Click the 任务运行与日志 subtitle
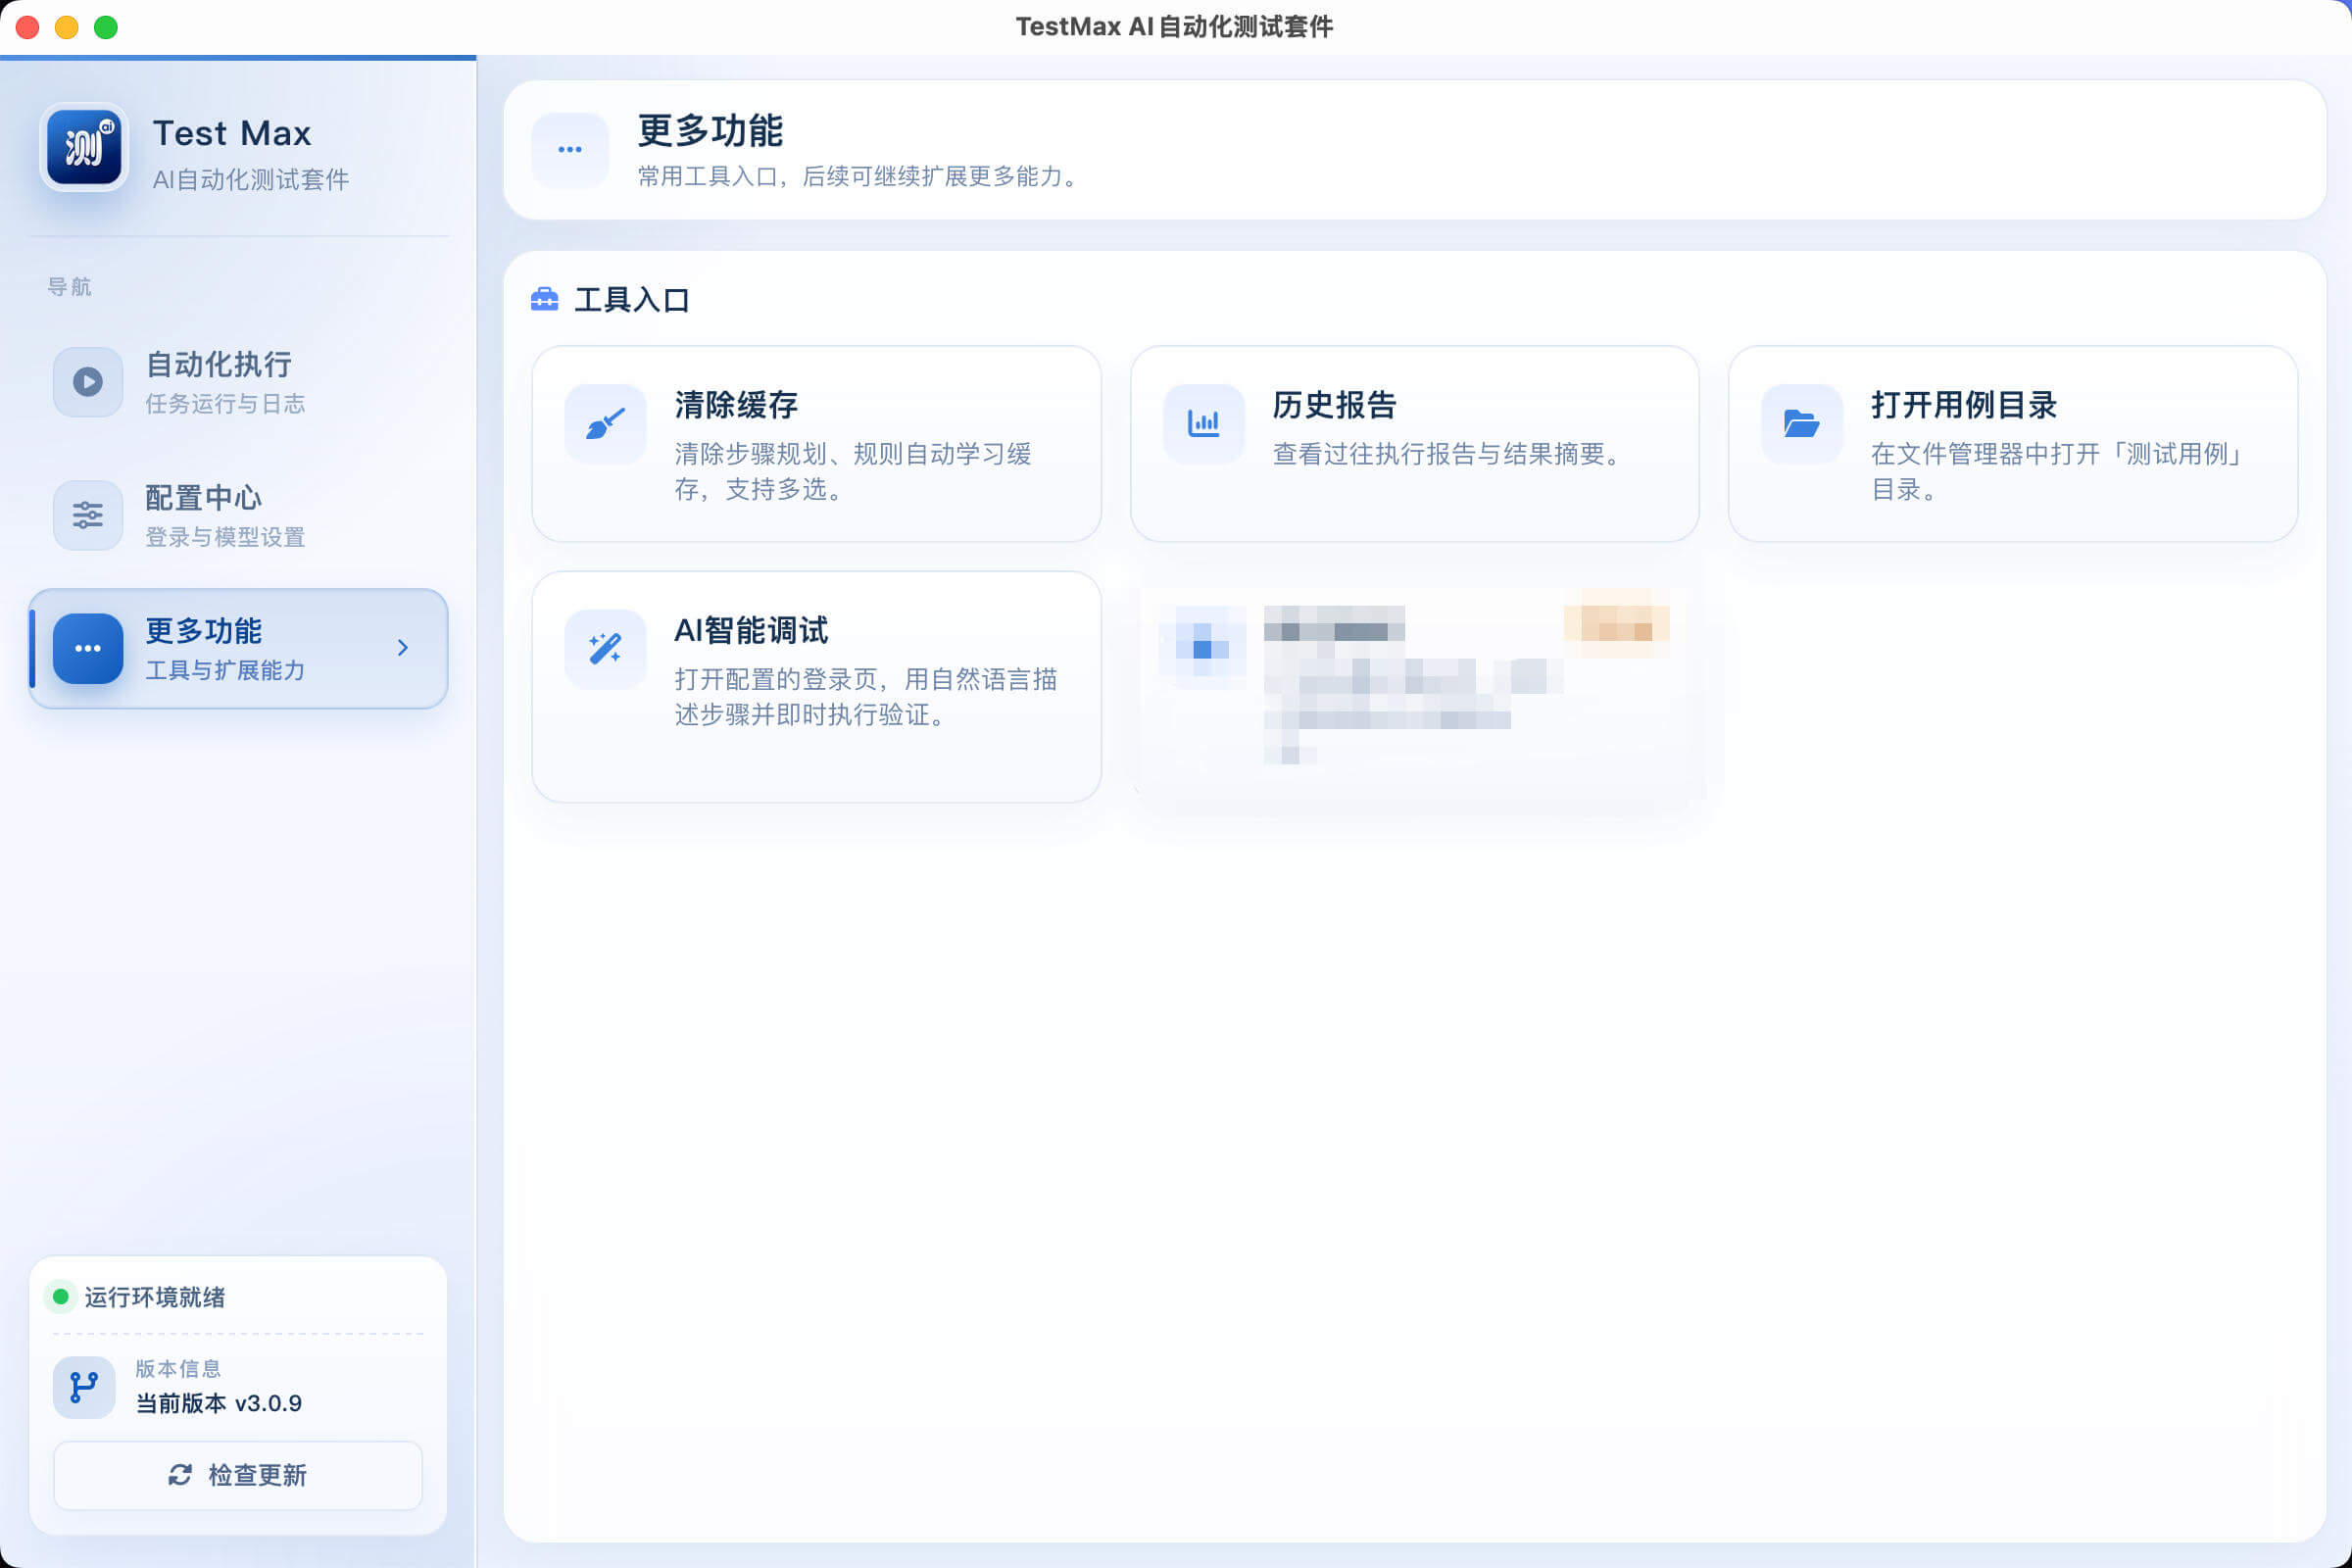Screen dimensions: 2352x1568 pos(225,403)
